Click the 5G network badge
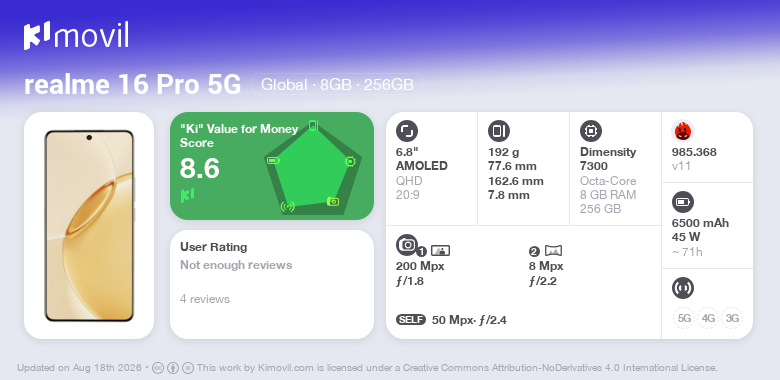This screenshot has width=780, height=380. [684, 318]
